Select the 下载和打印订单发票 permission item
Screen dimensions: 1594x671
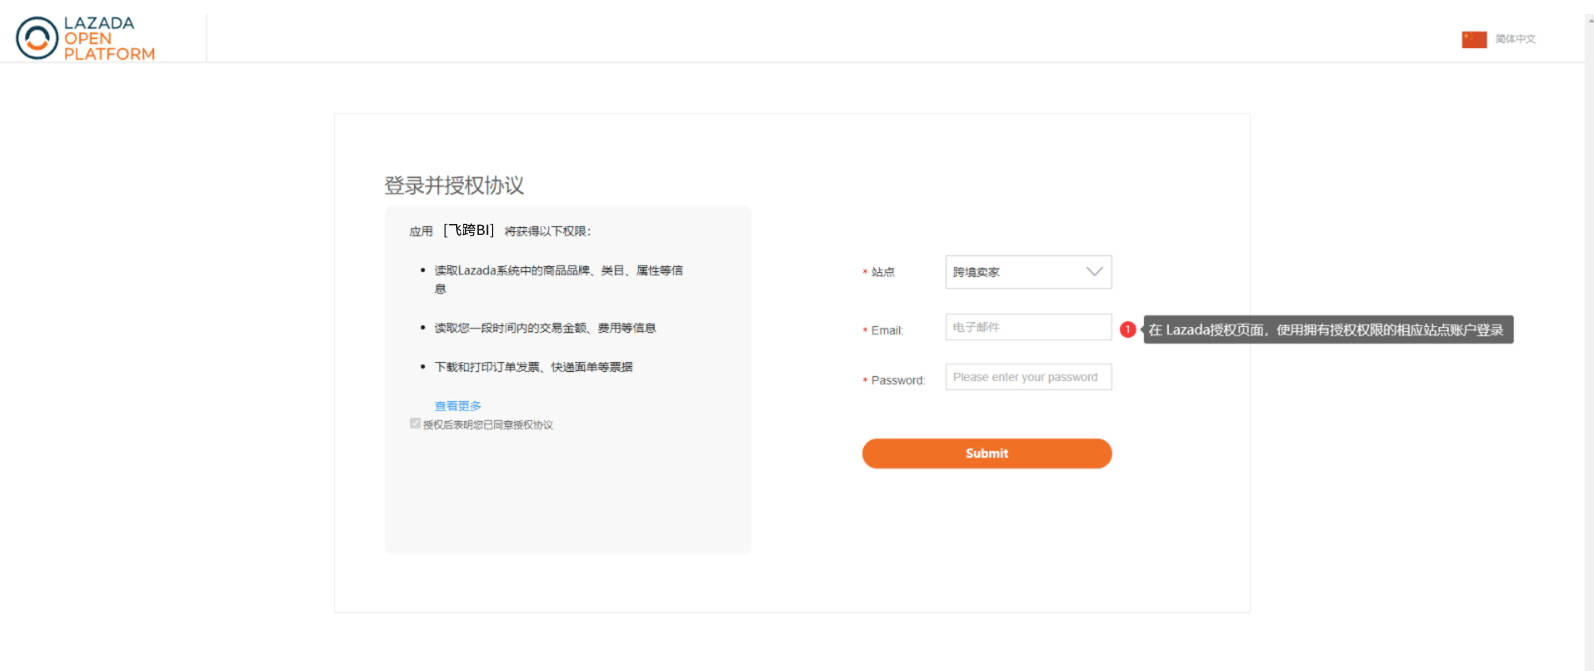533,367
